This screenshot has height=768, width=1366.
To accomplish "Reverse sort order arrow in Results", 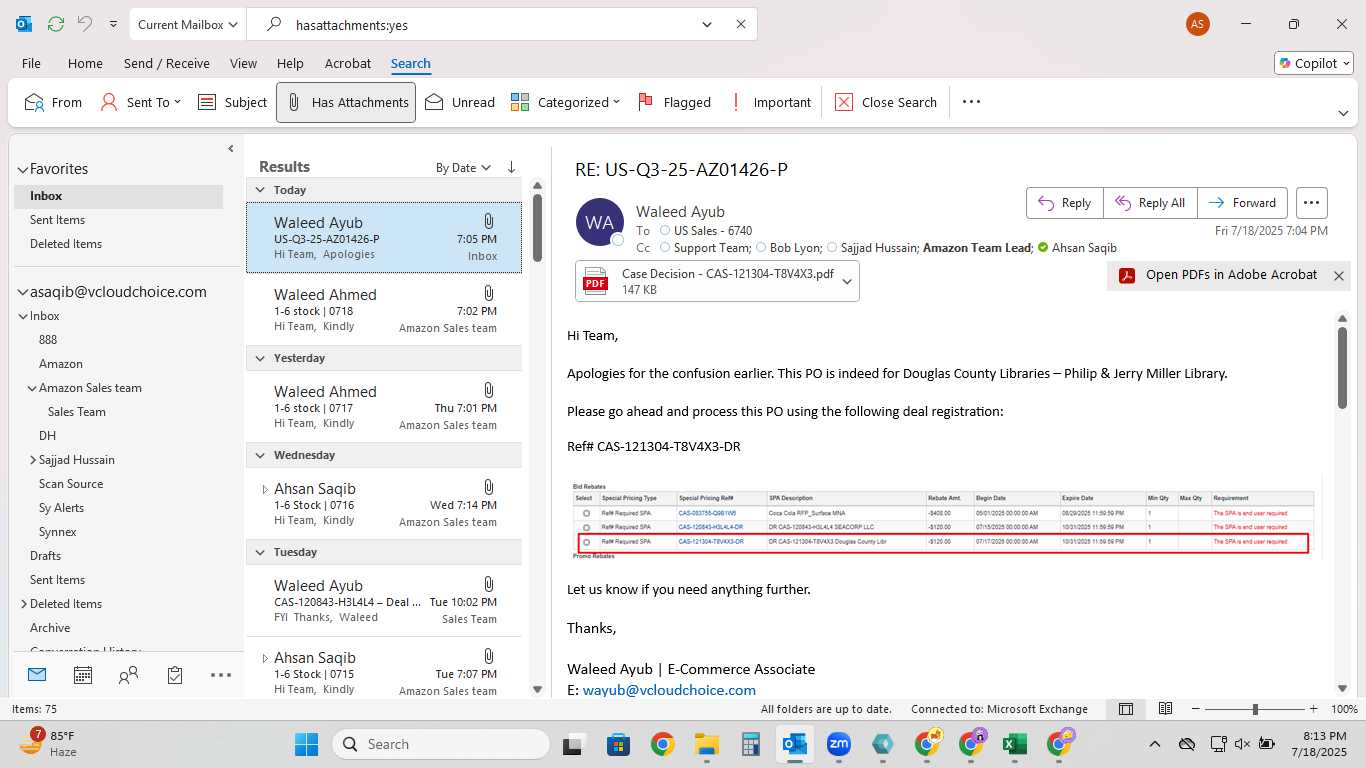I will [x=512, y=168].
